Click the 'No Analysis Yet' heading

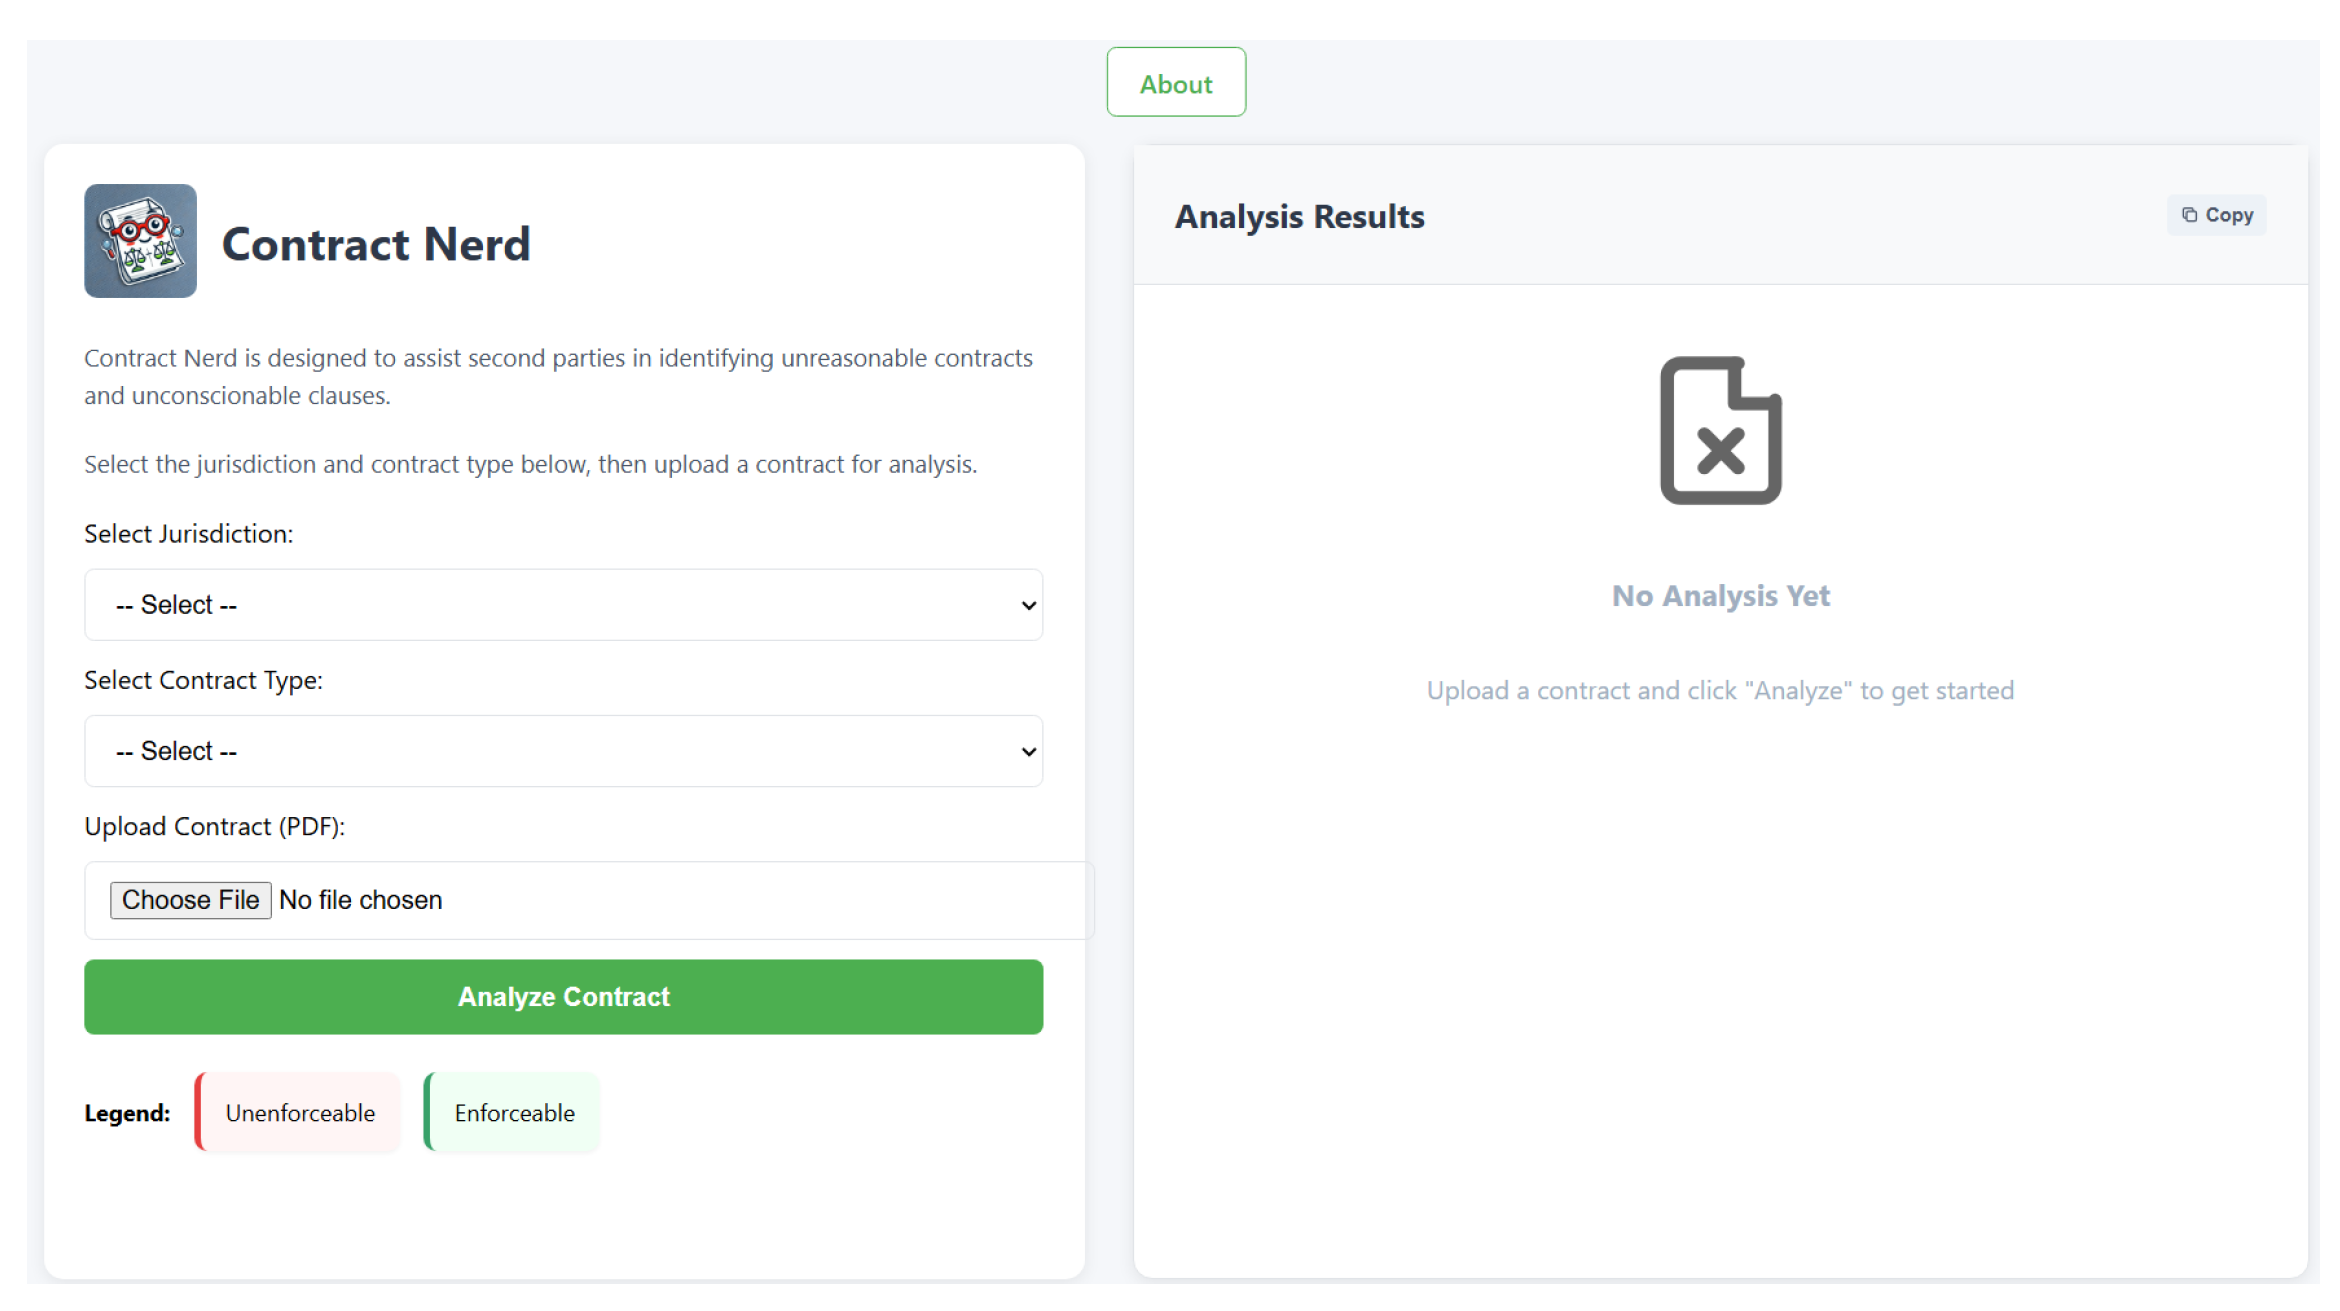pos(1720,595)
